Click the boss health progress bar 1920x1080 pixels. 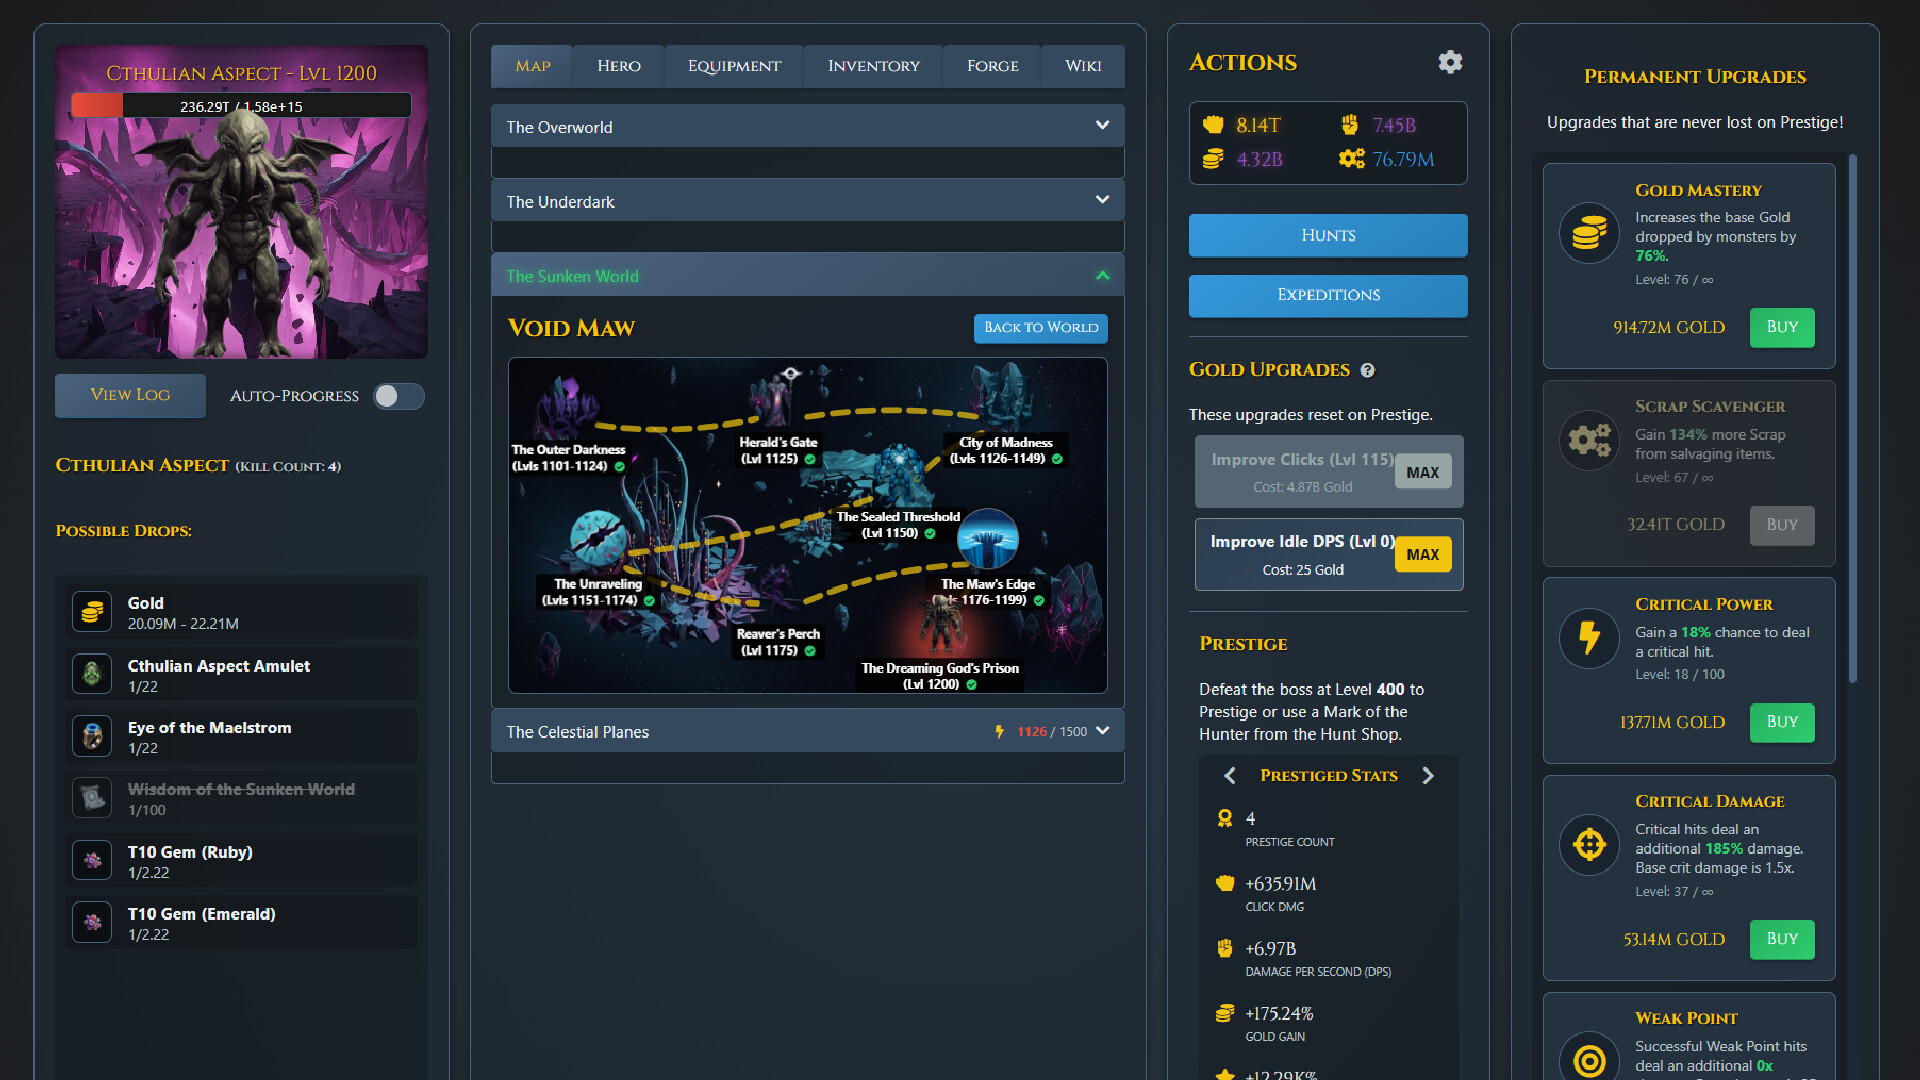pyautogui.click(x=240, y=104)
